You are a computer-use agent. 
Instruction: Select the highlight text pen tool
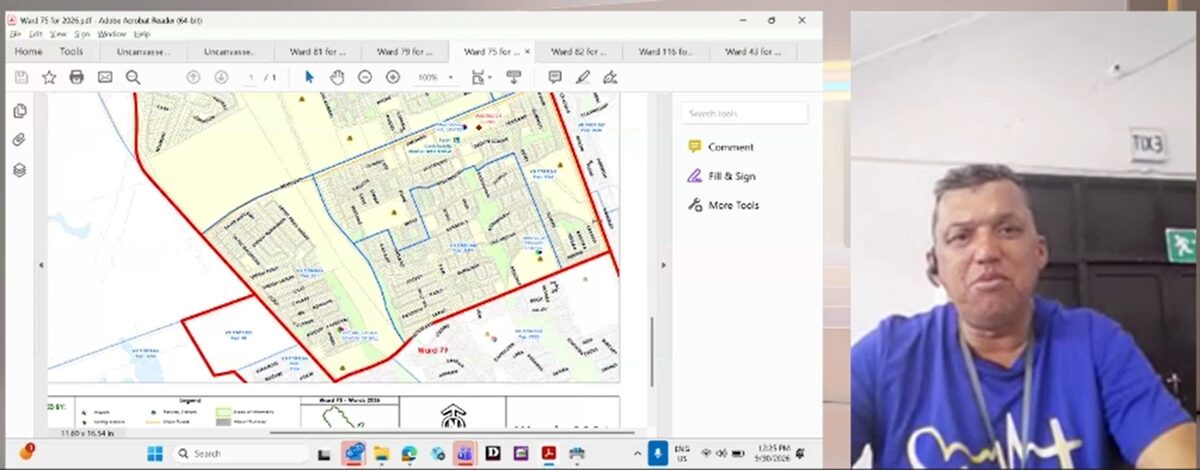pos(582,77)
